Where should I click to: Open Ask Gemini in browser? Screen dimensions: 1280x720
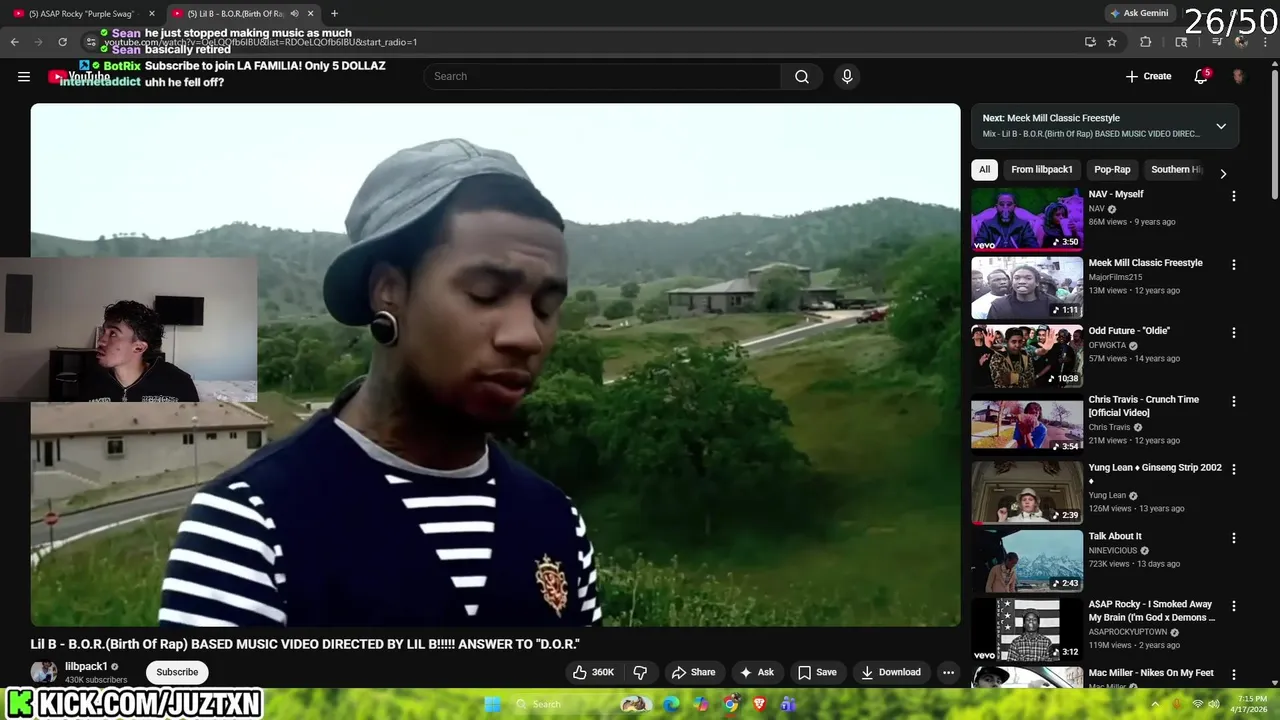click(x=1139, y=13)
